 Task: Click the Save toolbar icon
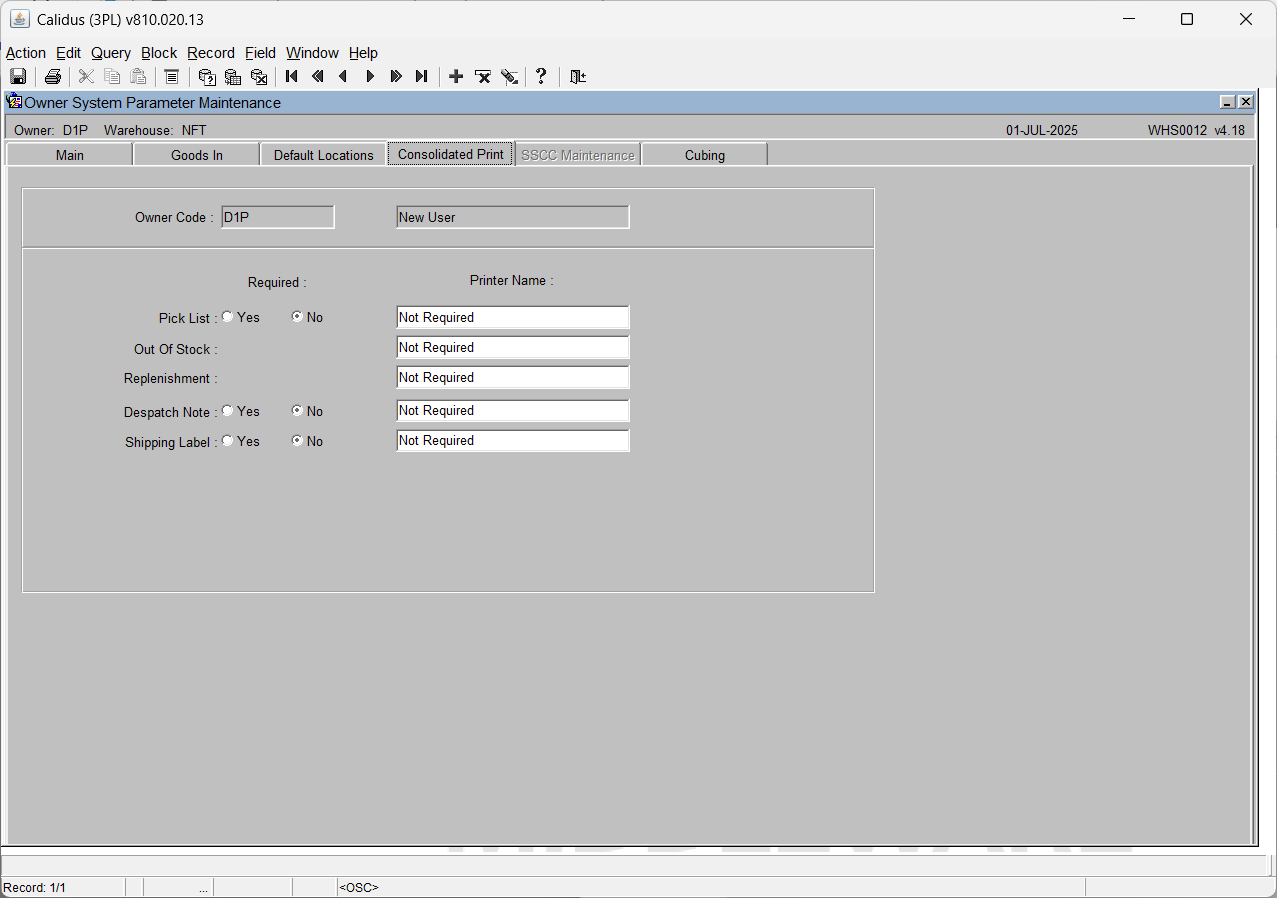pyautogui.click(x=18, y=76)
